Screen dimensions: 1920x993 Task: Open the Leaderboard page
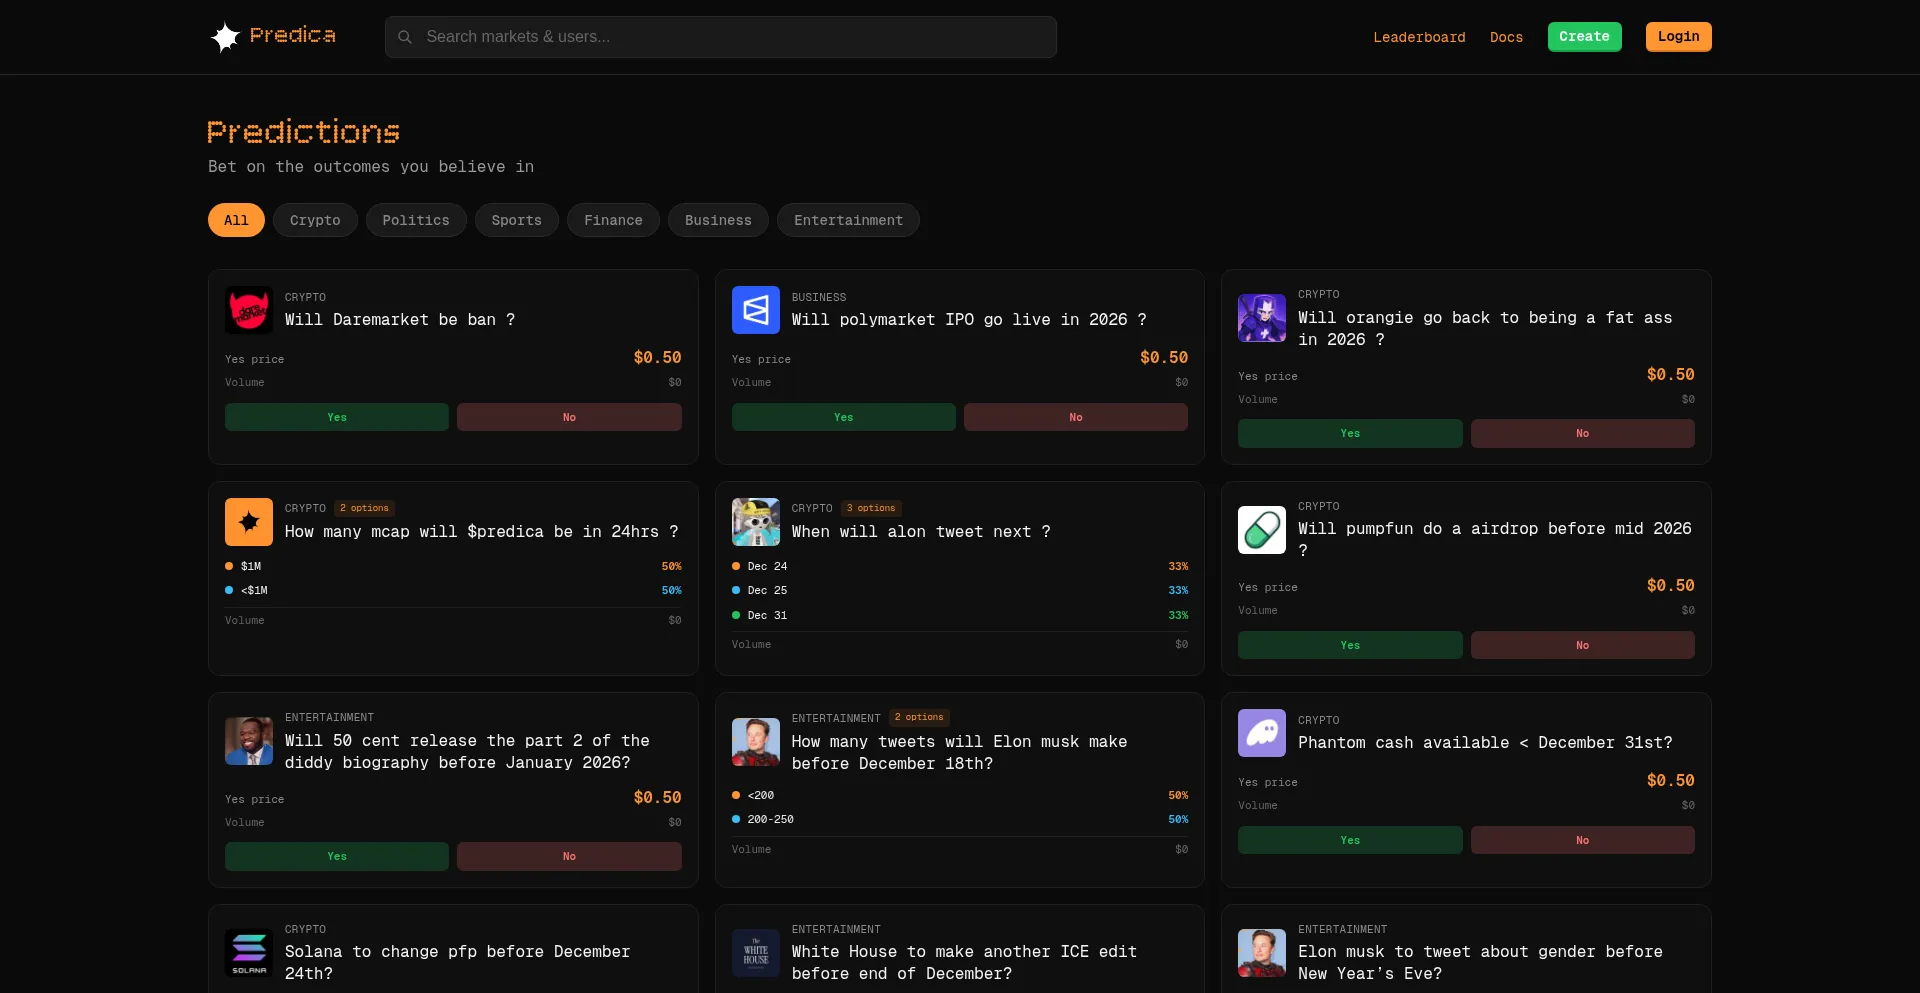[1419, 37]
